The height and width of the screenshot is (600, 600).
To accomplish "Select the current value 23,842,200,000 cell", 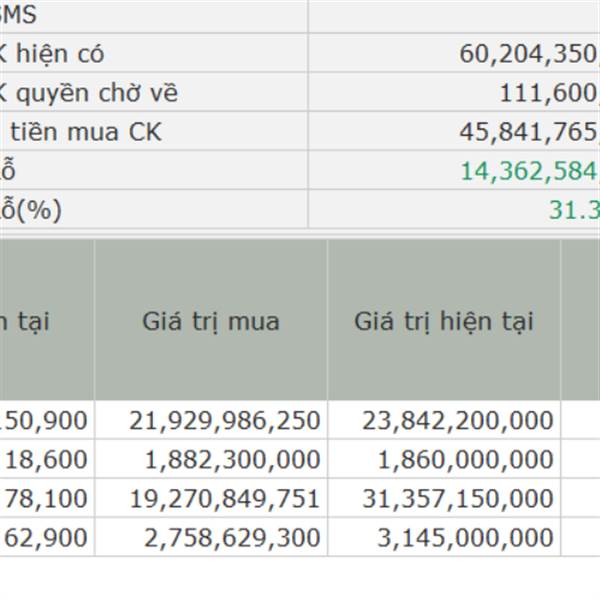I will point(444,420).
